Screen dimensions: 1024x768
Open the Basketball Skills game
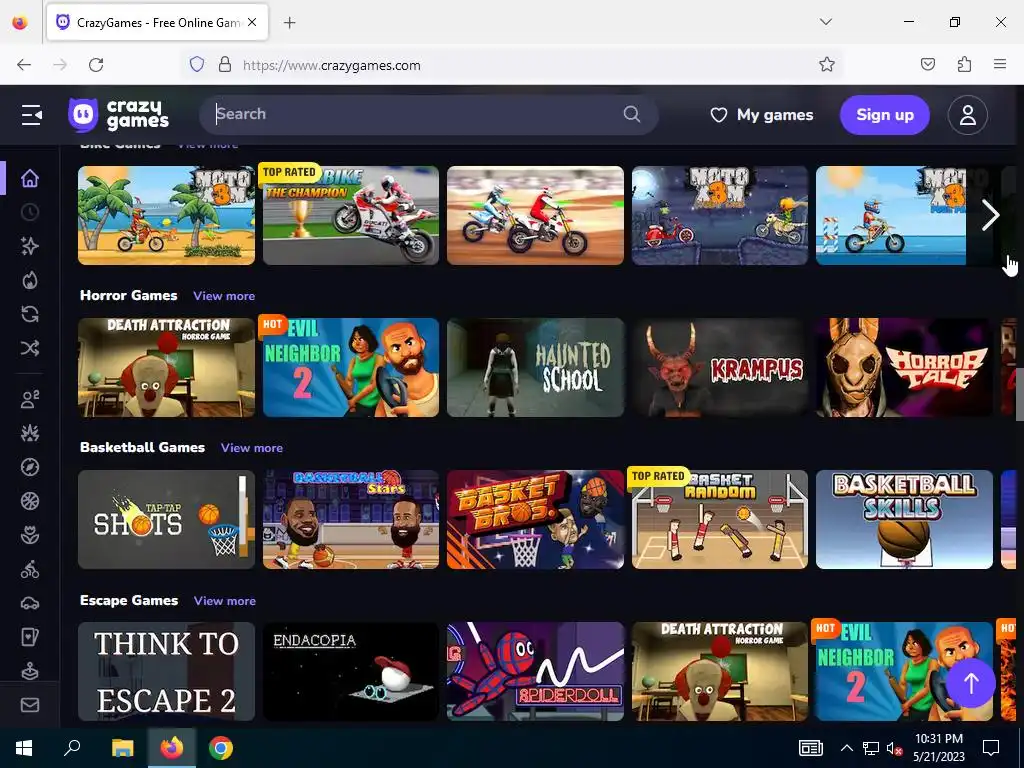coord(904,520)
